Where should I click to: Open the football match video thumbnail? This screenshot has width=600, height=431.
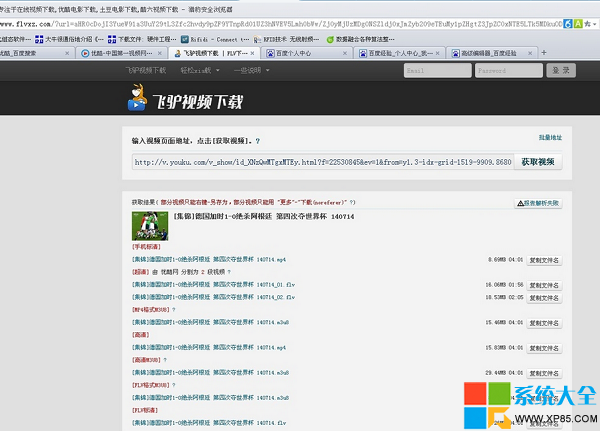(150, 226)
